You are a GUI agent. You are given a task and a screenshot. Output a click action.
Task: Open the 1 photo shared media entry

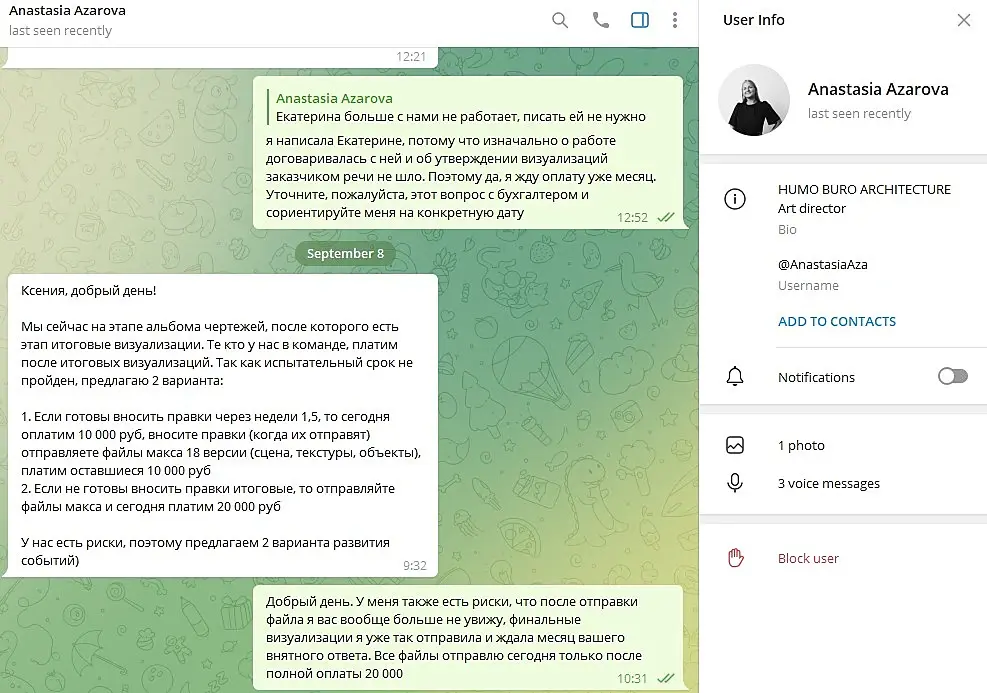801,445
